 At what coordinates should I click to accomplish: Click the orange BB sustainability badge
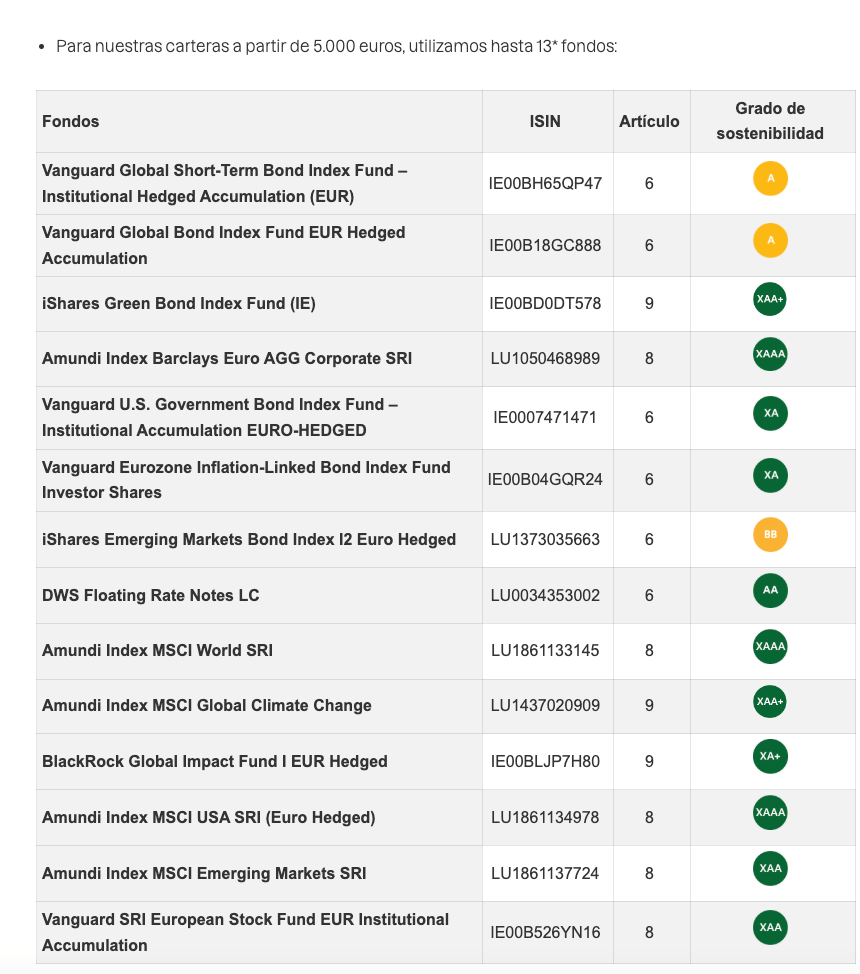pos(770,534)
